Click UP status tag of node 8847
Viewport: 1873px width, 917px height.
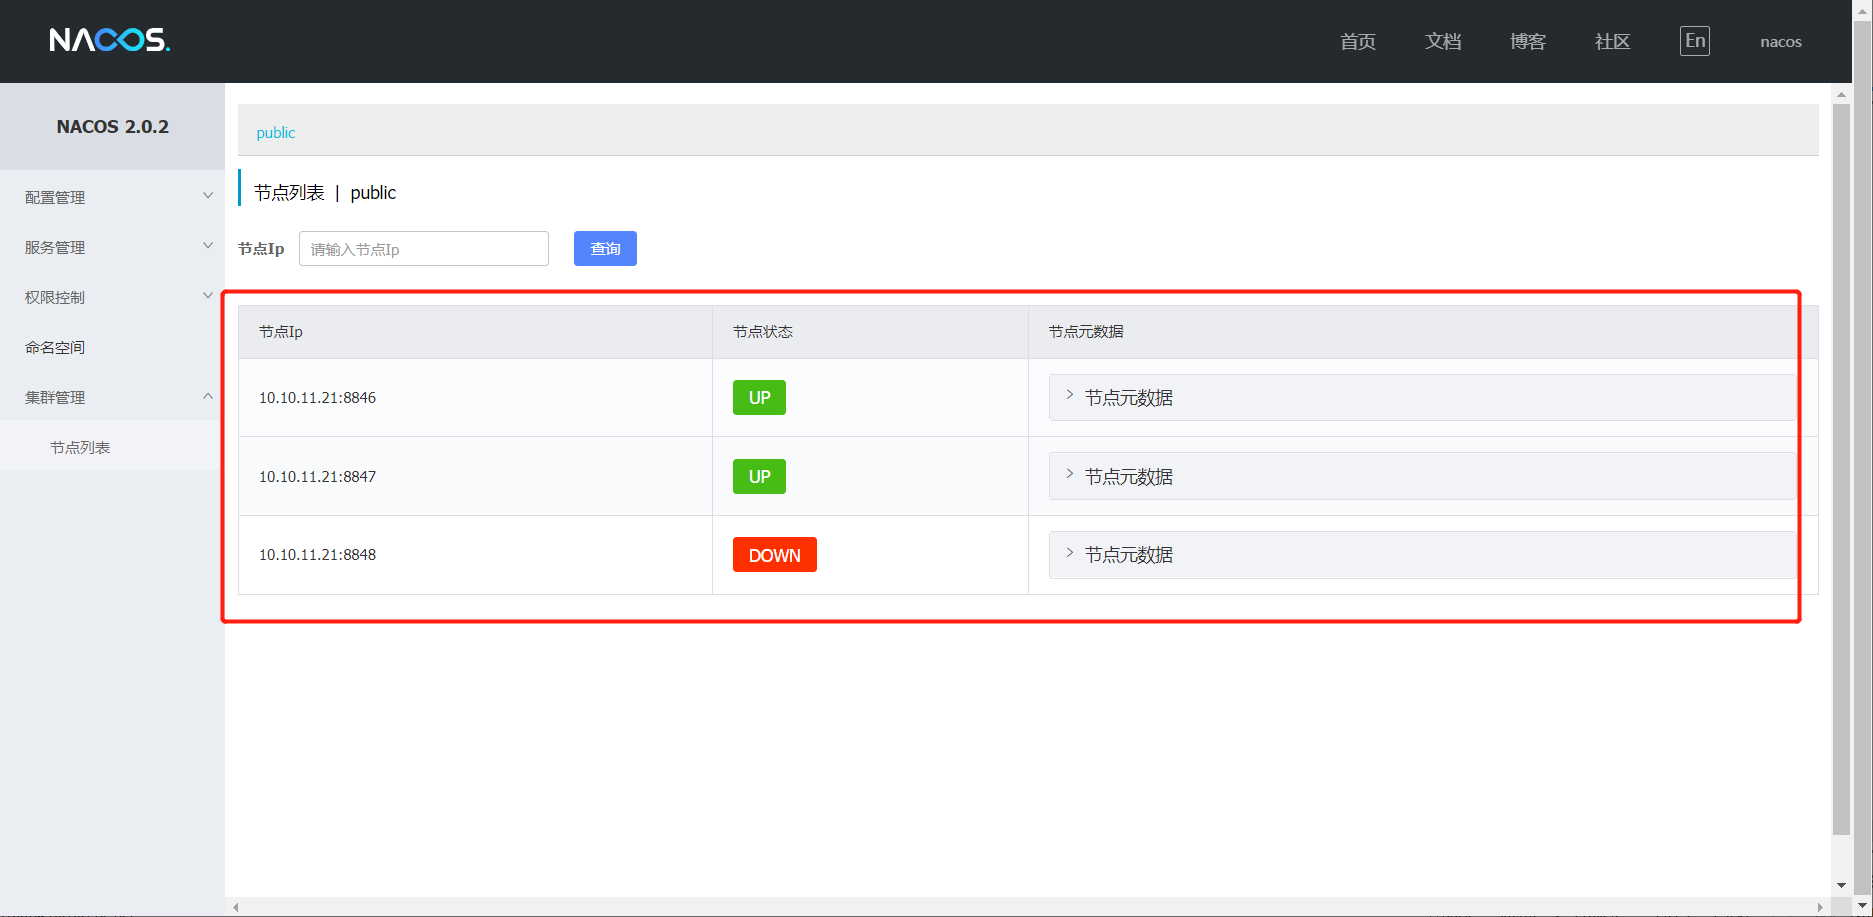(x=759, y=477)
